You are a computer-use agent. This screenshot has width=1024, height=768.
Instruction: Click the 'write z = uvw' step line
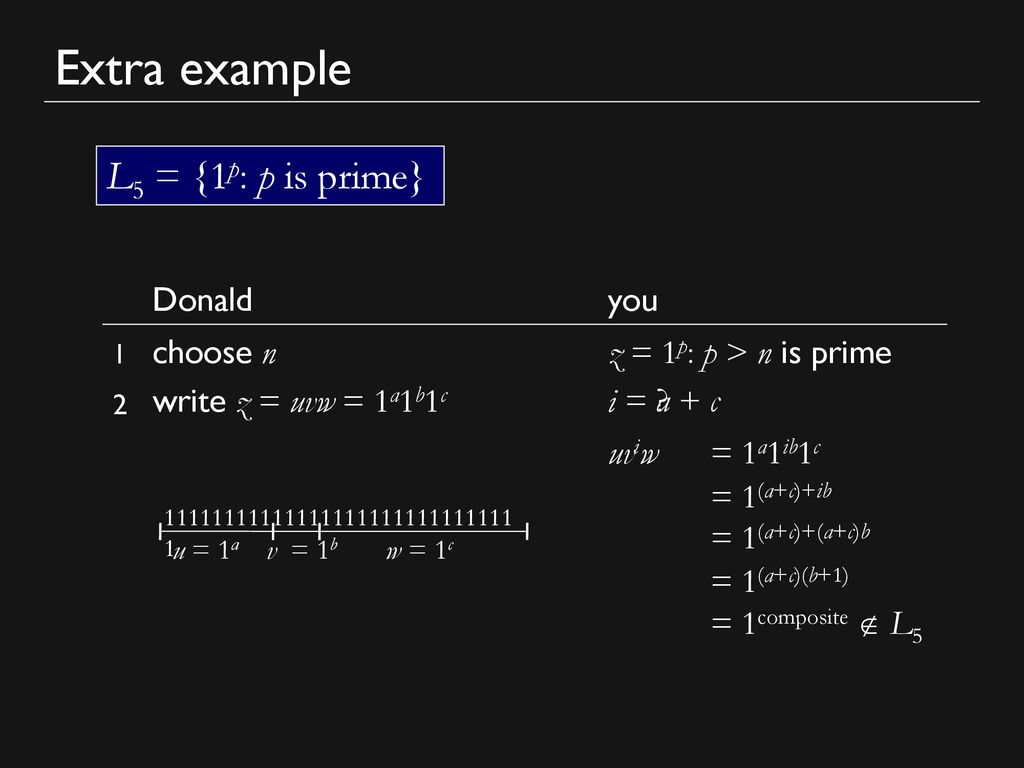click(x=300, y=402)
